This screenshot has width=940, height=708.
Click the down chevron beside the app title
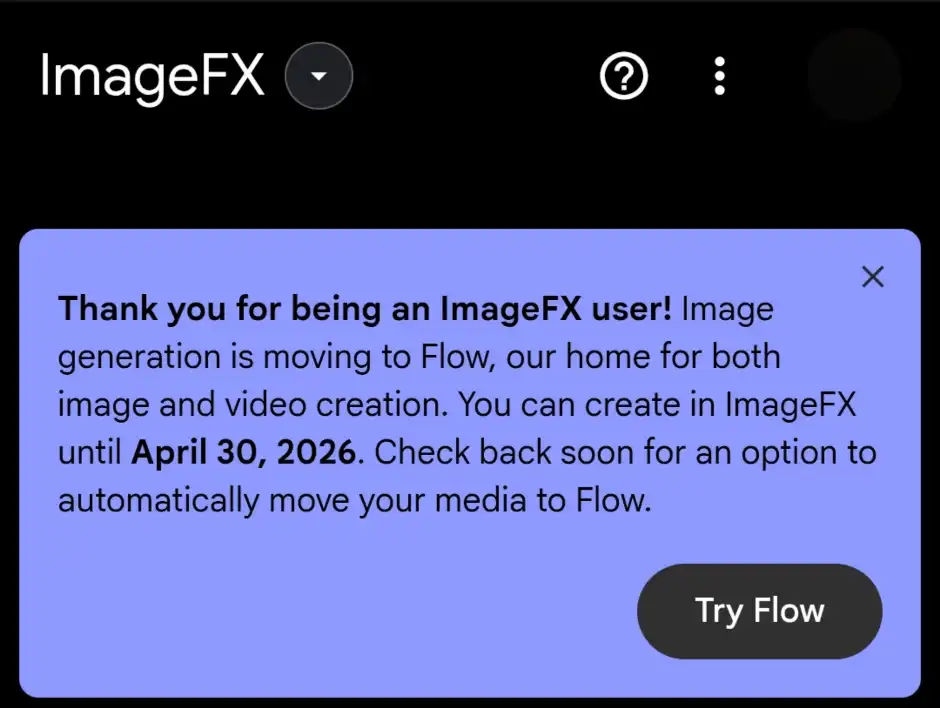[x=318, y=76]
